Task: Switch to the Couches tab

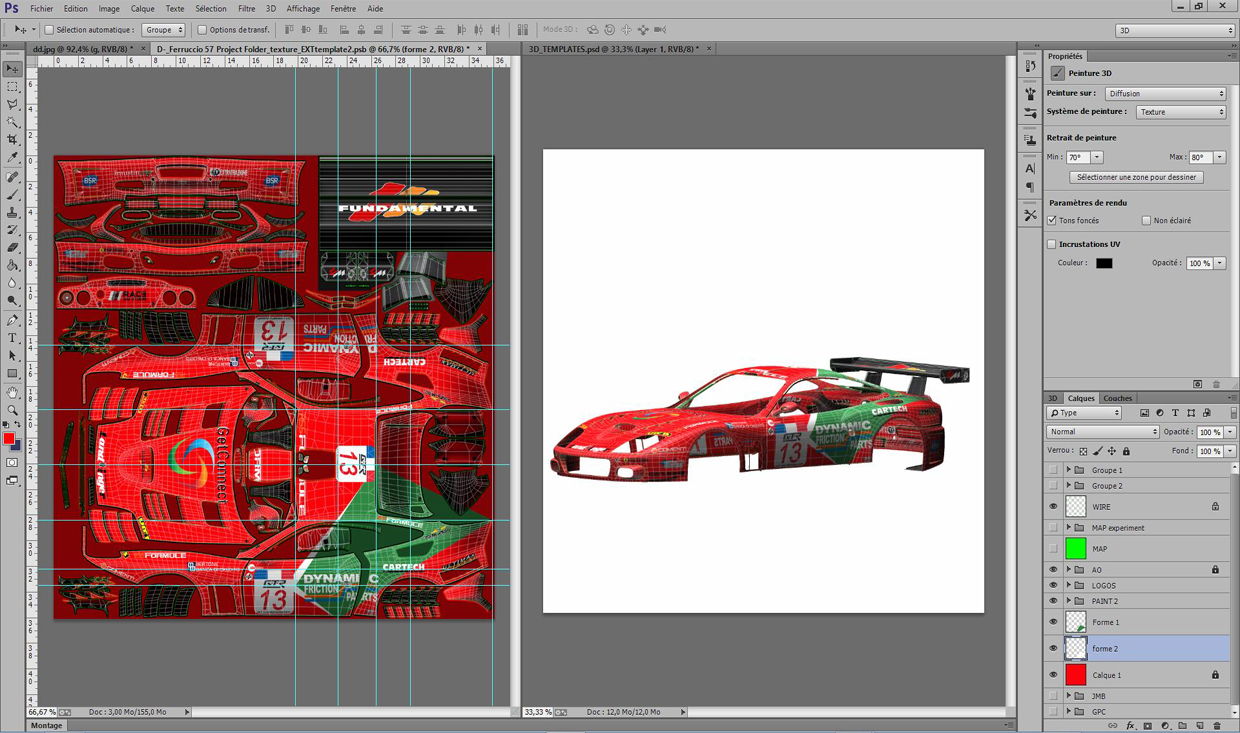Action: (1117, 398)
